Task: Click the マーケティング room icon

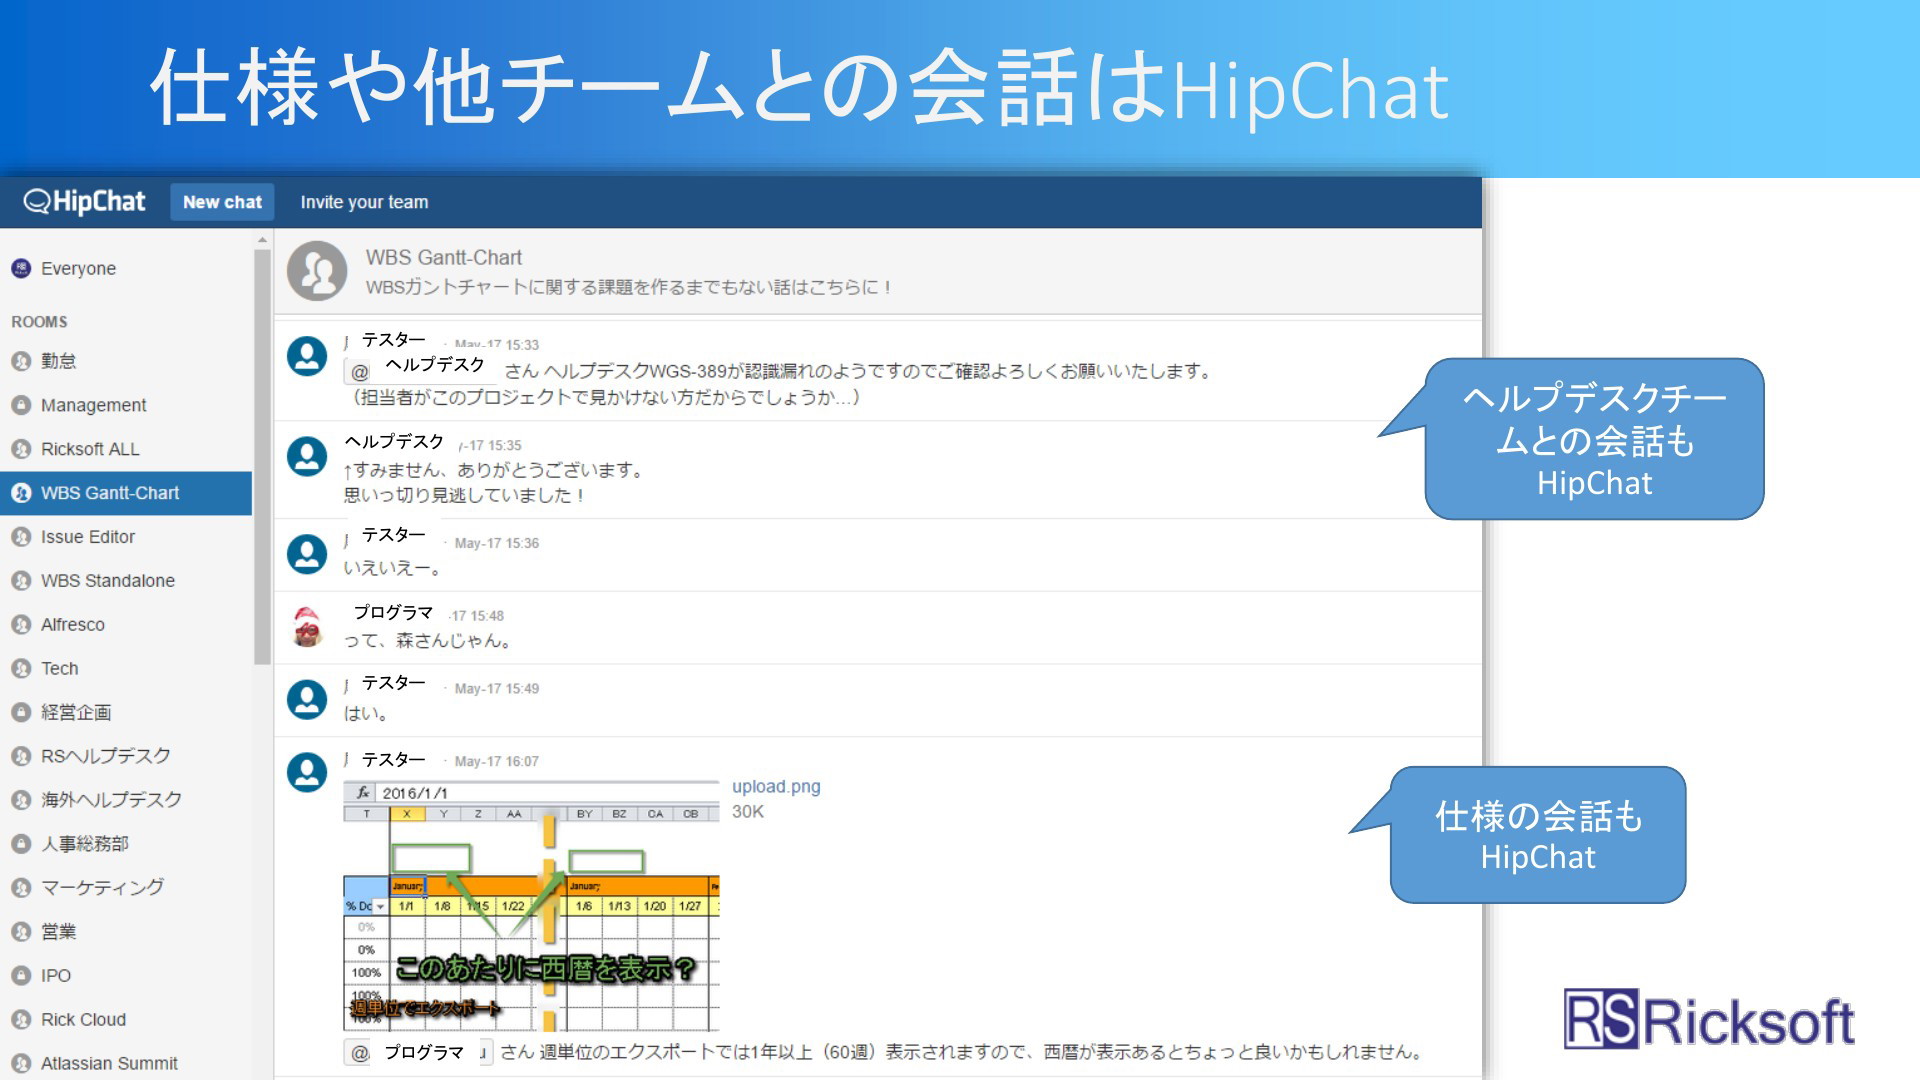Action: pyautogui.click(x=21, y=887)
